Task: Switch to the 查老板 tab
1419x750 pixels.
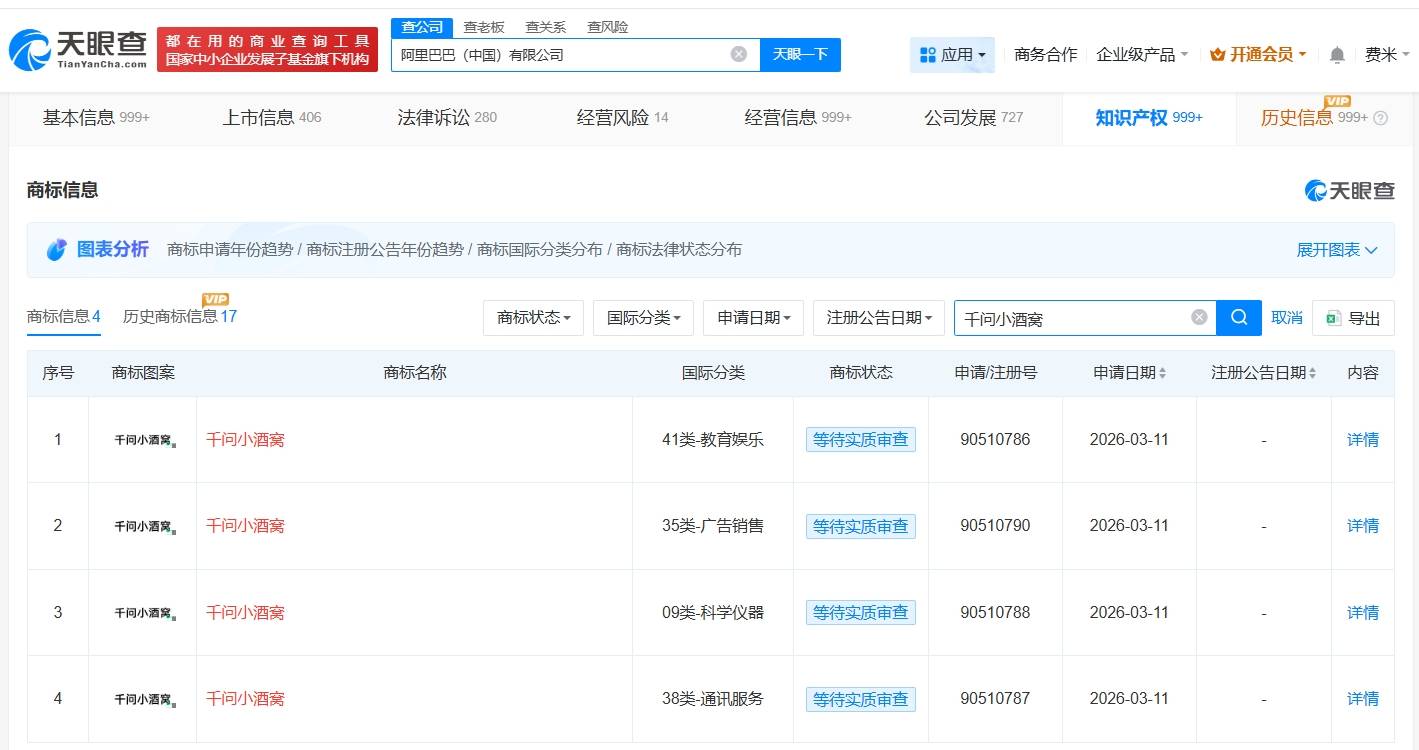Action: tap(482, 27)
